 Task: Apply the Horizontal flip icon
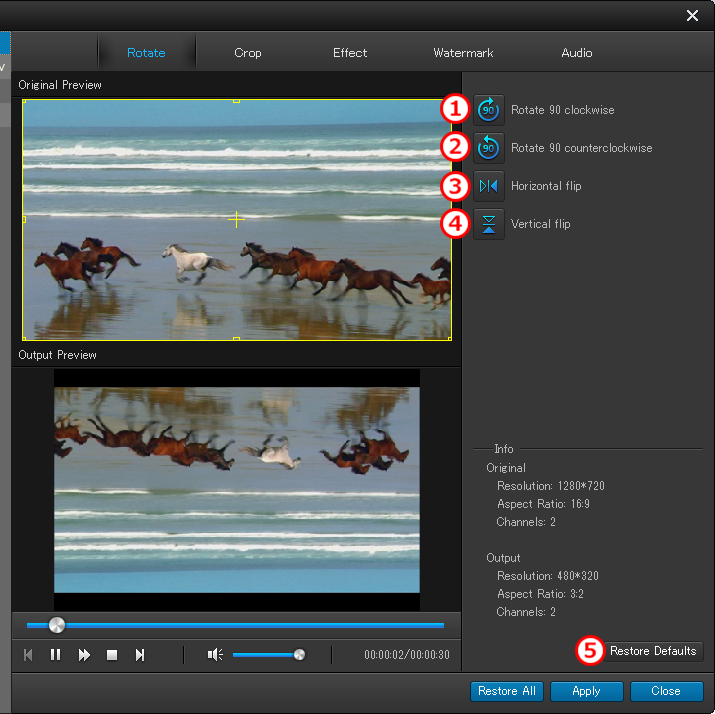tap(489, 186)
